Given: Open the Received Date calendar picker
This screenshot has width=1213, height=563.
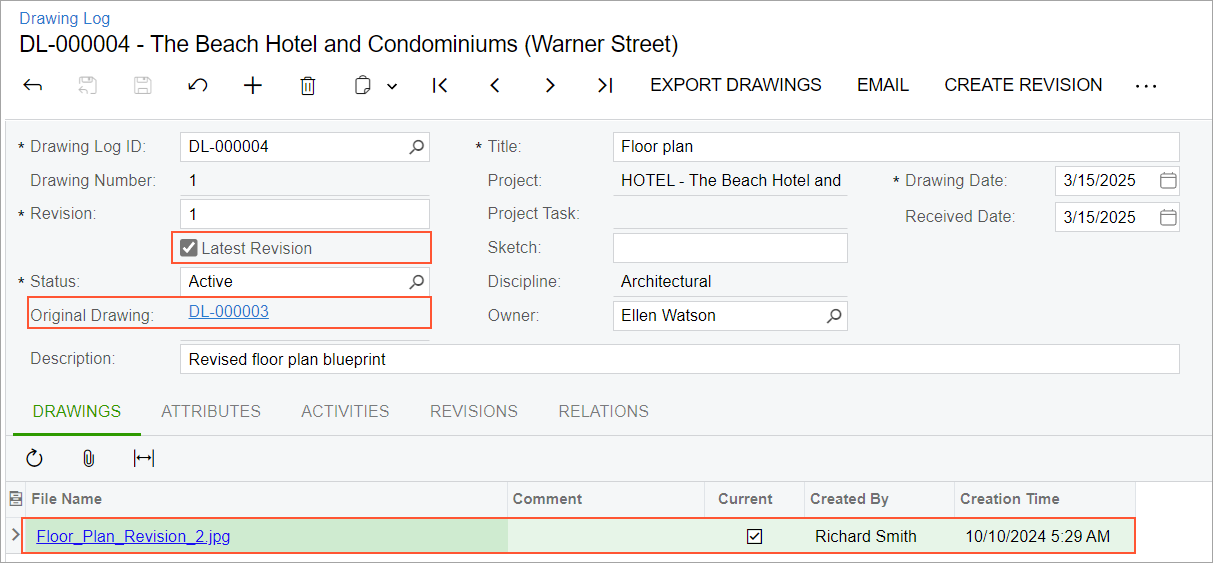Looking at the screenshot, I should 1167,217.
